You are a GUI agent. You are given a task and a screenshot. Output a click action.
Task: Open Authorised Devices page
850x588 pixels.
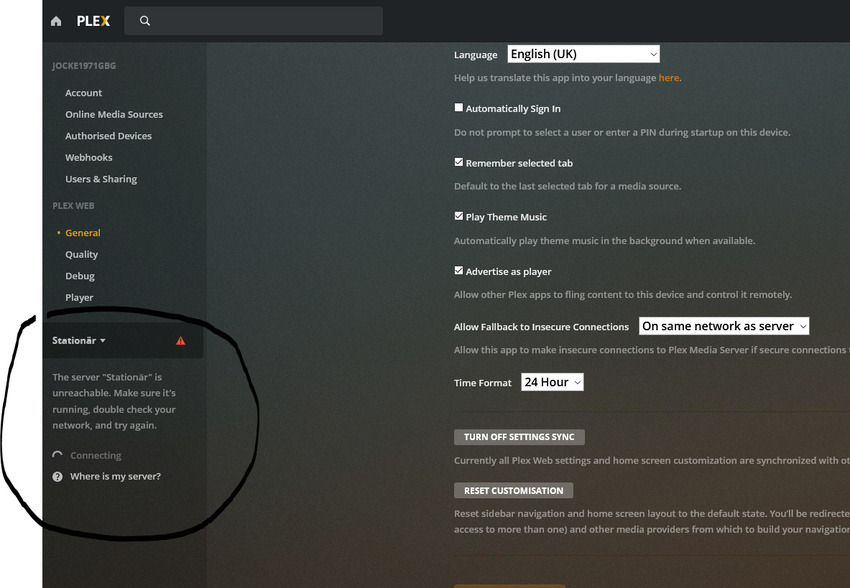coord(108,136)
